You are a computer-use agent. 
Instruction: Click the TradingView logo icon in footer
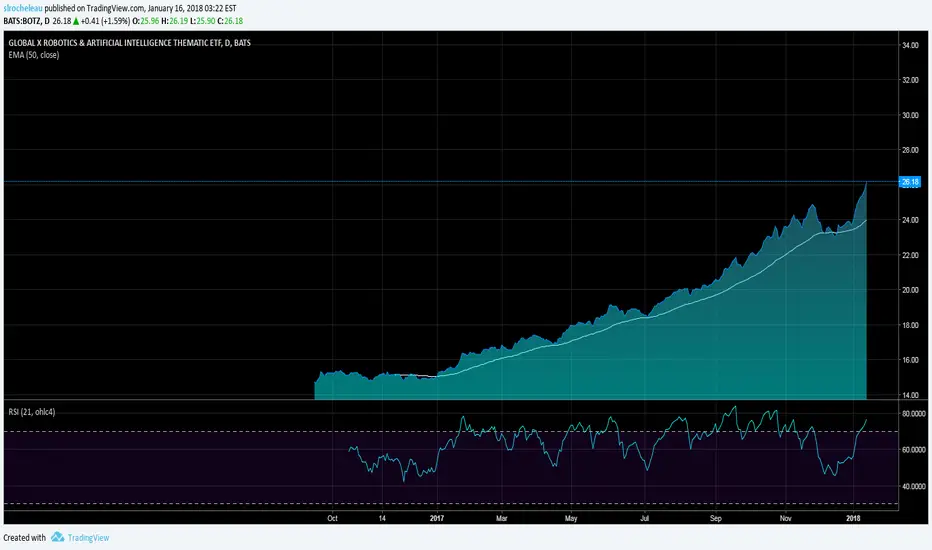click(x=57, y=537)
